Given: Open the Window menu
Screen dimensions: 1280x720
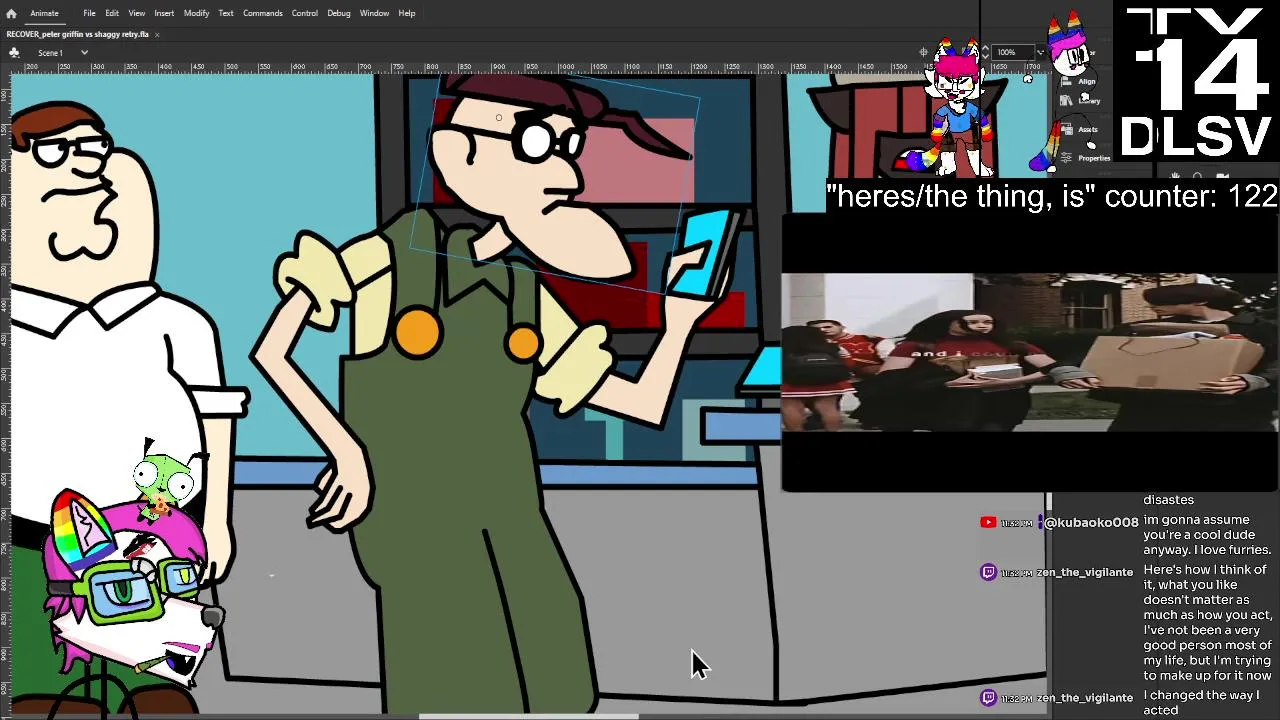Looking at the screenshot, I should 374,13.
